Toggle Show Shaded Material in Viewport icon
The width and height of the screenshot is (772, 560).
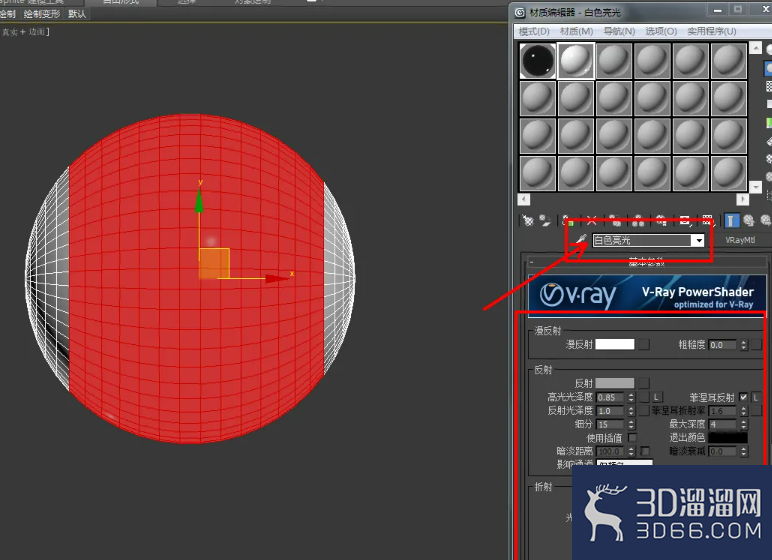point(708,220)
